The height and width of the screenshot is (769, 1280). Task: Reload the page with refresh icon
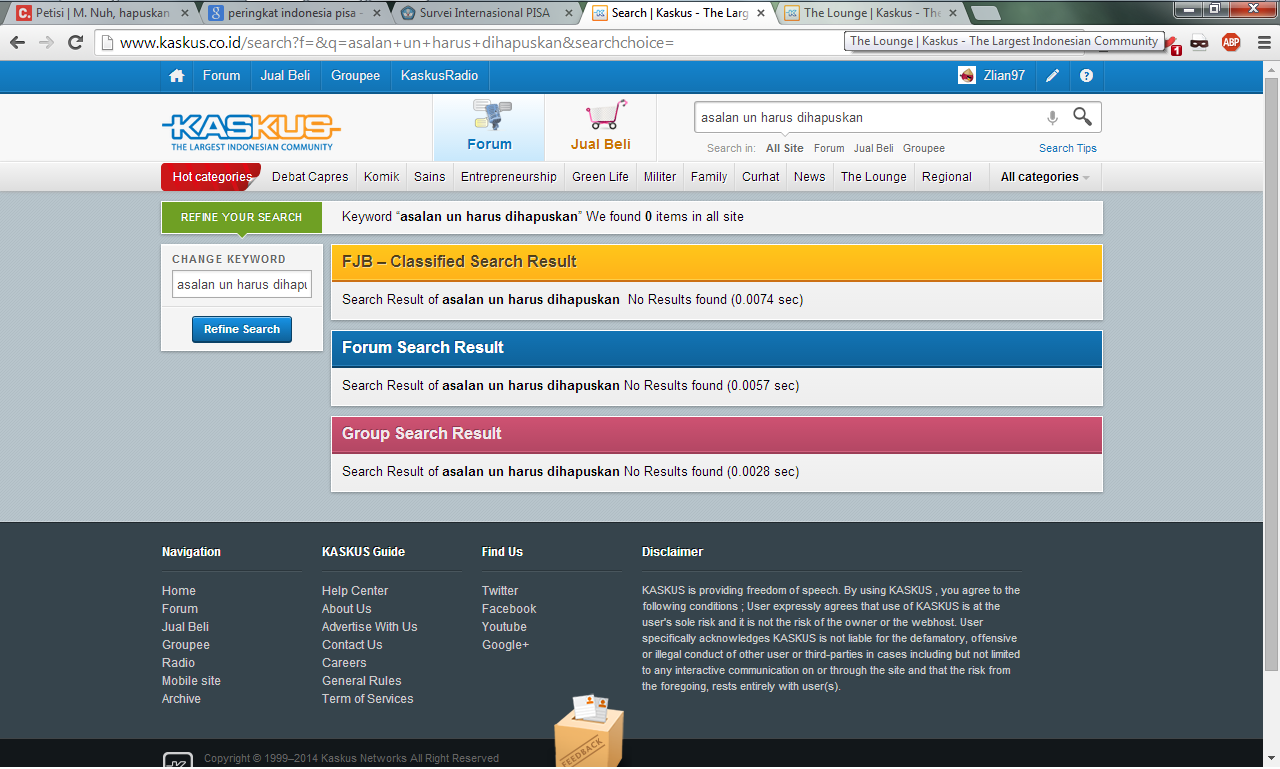pyautogui.click(x=75, y=42)
